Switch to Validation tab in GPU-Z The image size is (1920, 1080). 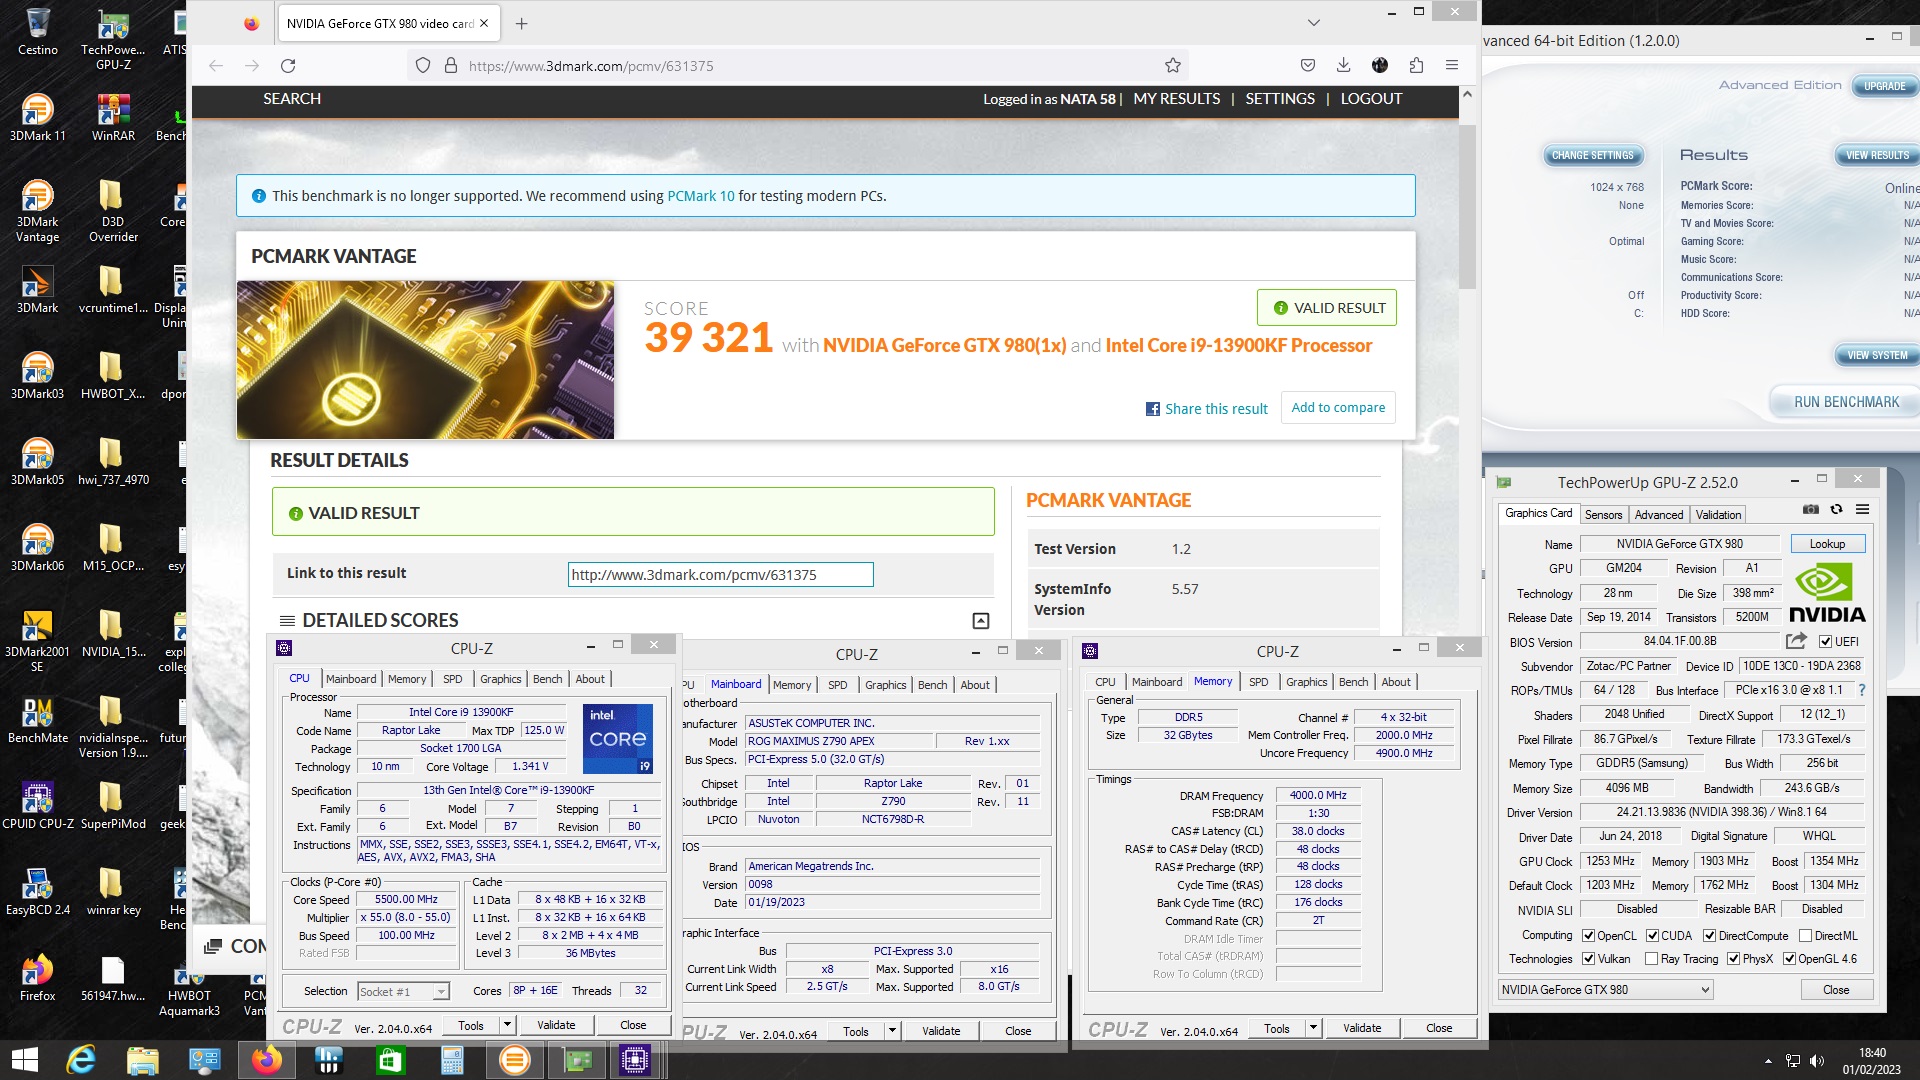1718,515
